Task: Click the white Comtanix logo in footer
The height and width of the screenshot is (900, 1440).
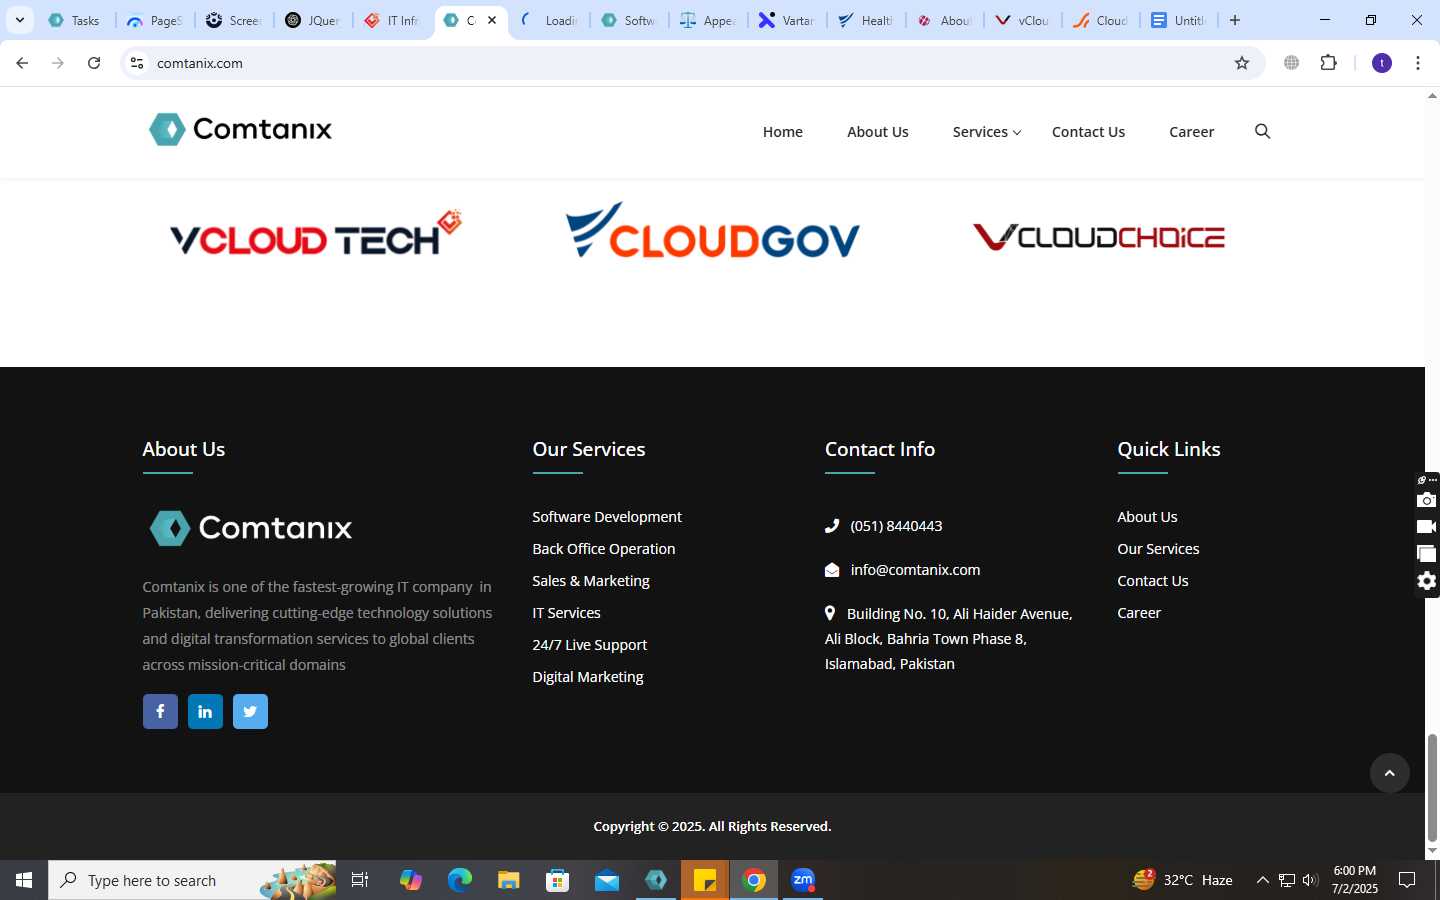Action: (x=250, y=528)
